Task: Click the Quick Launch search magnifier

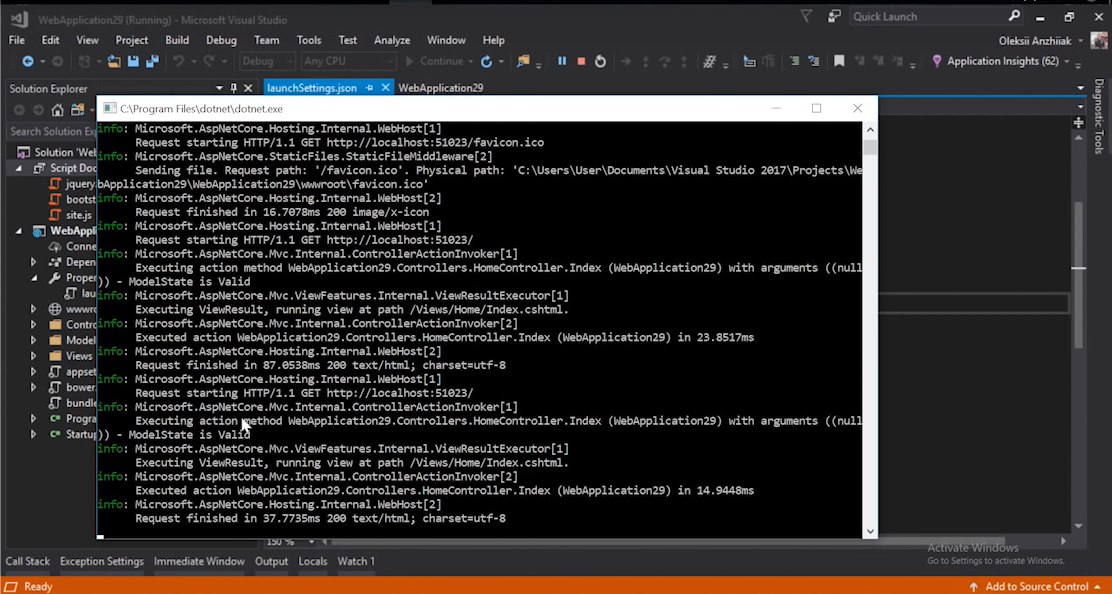Action: click(1014, 16)
